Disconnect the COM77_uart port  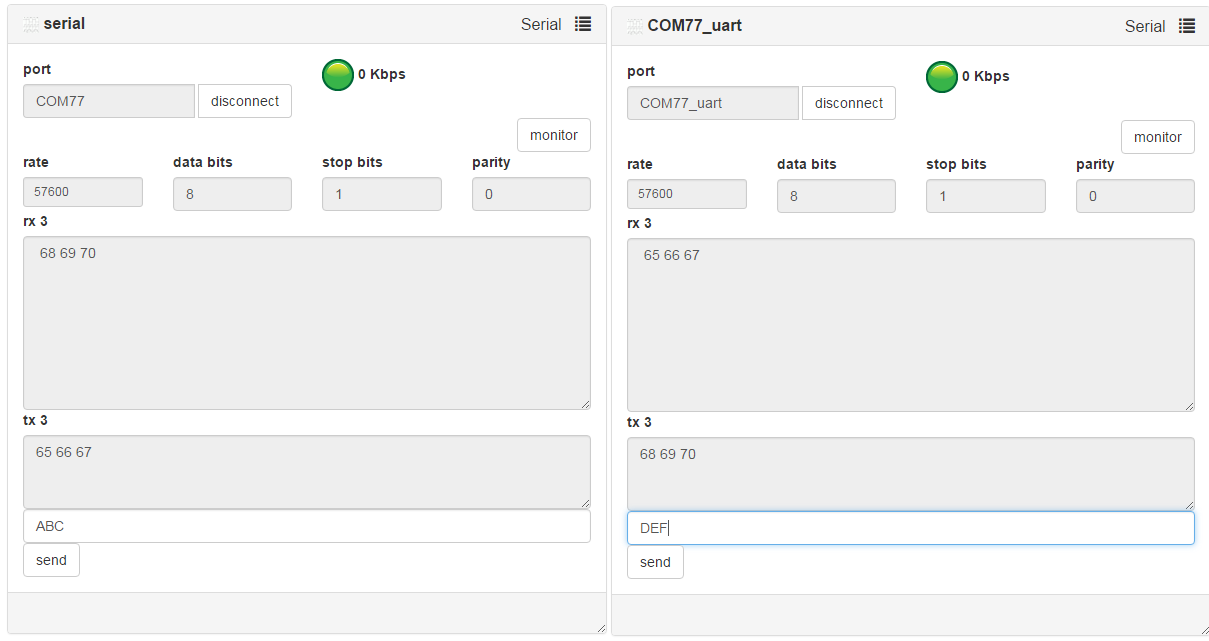tap(849, 103)
